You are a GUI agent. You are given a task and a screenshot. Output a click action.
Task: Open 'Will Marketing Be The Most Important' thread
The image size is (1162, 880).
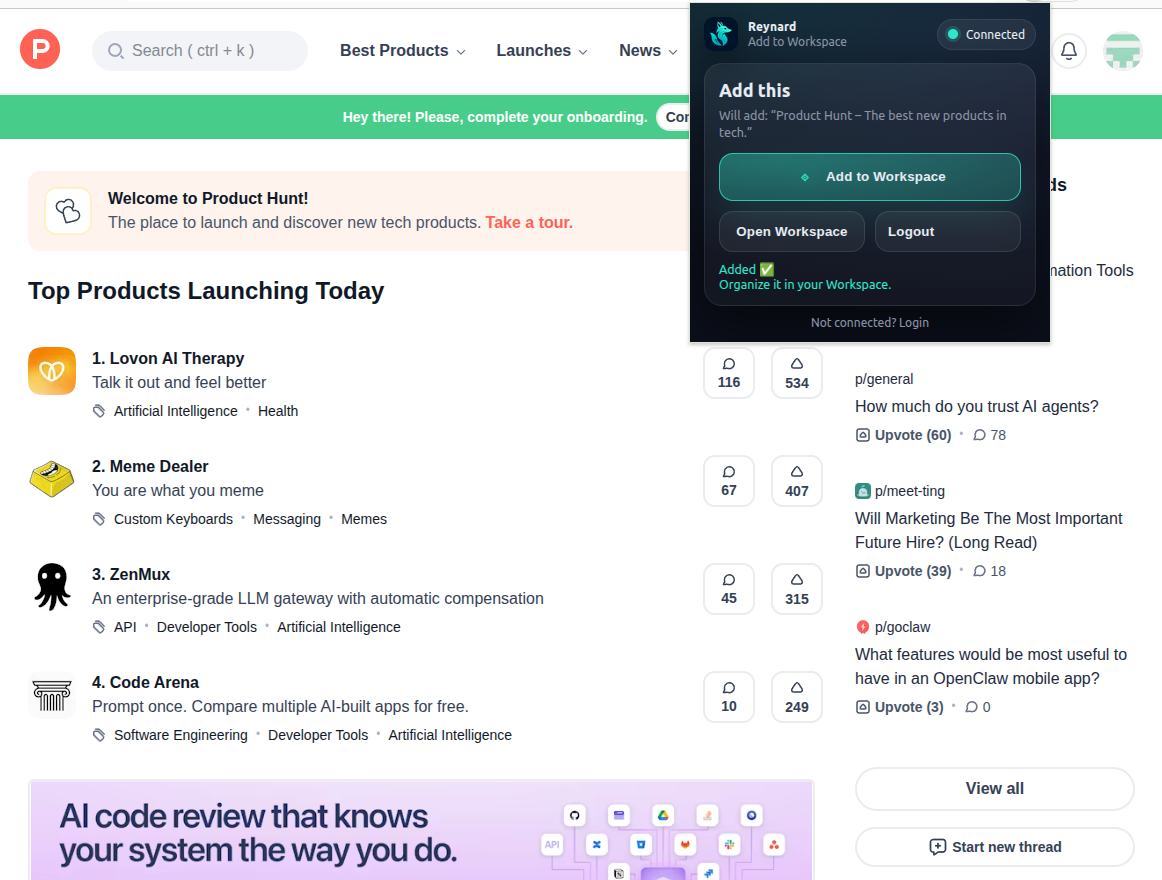[989, 530]
